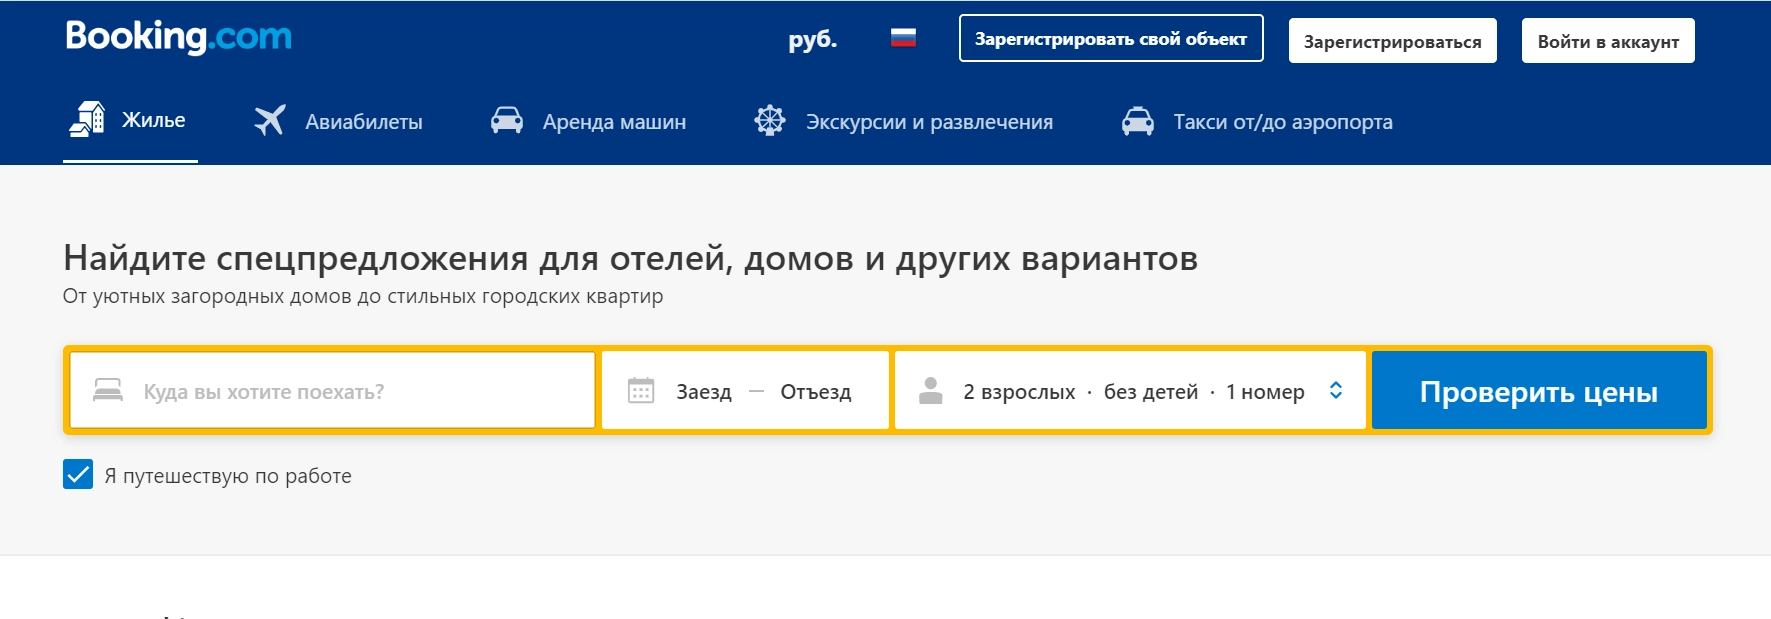The width and height of the screenshot is (1771, 619).
Task: Click the car icon for Аренда машин
Action: [507, 121]
